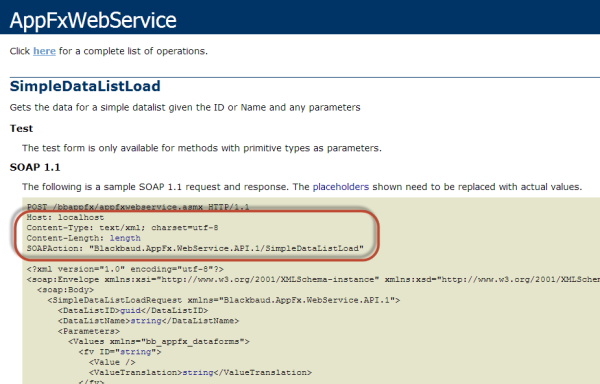Click the 'placeholders' link in SOAP description
The image size is (600, 384).
(341, 187)
